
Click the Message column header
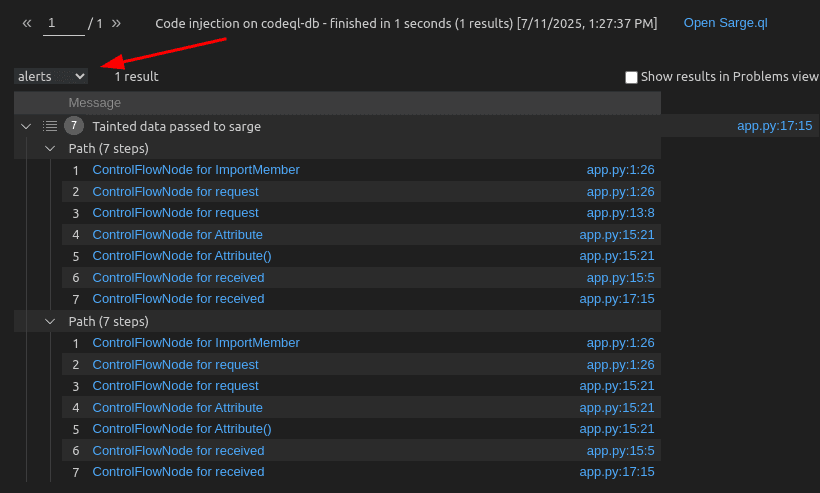[95, 103]
